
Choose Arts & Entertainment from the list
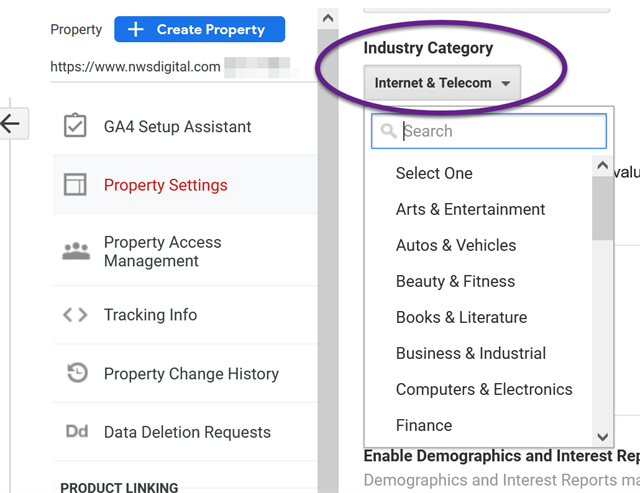pos(470,209)
